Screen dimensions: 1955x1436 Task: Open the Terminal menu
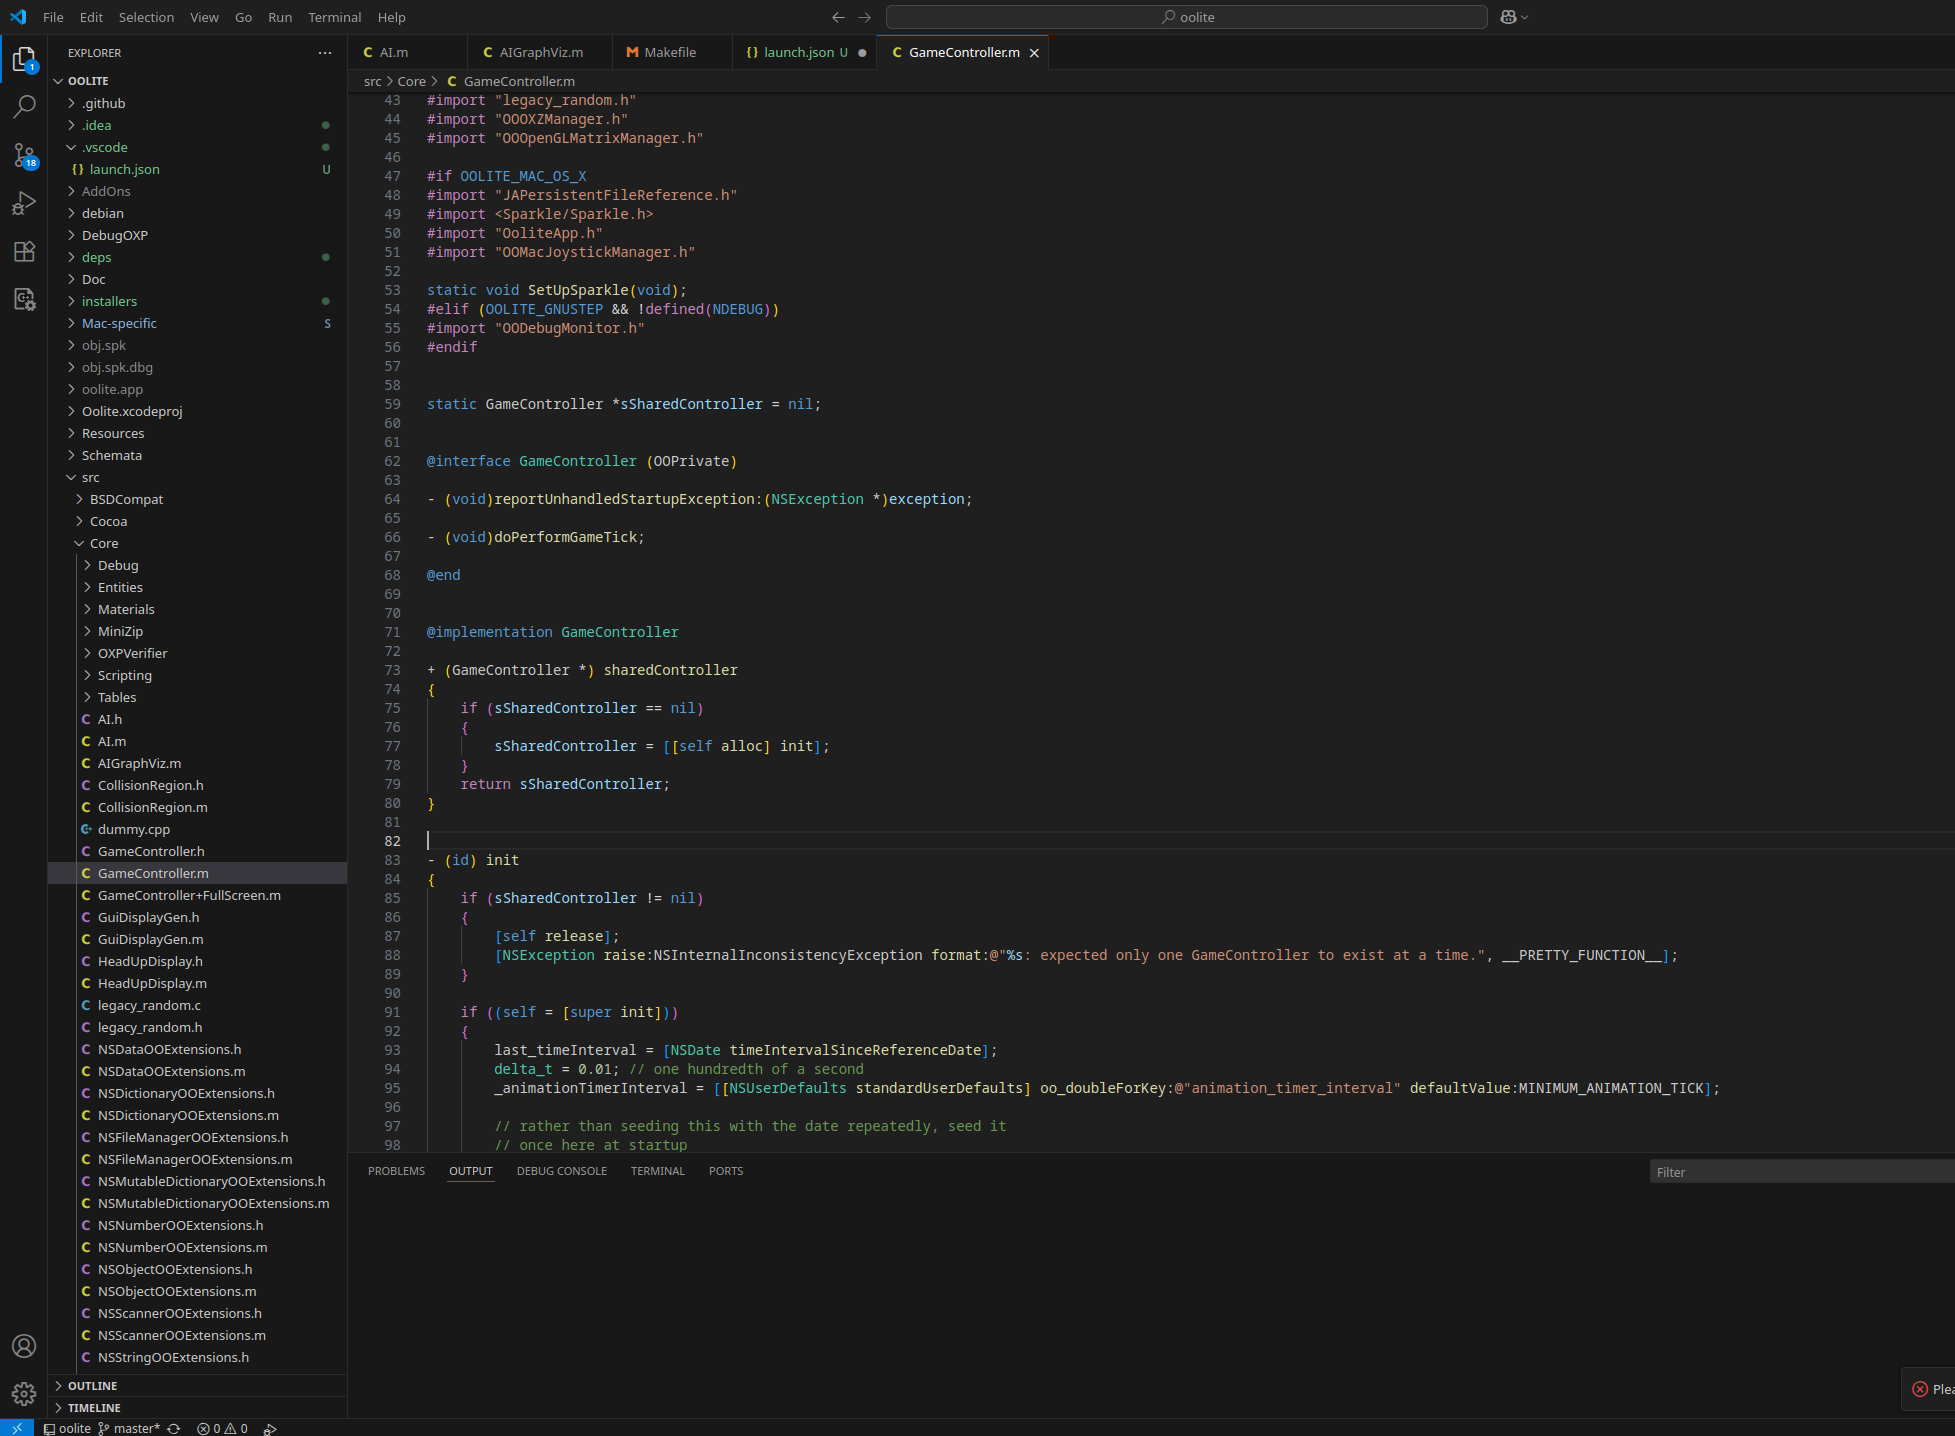(334, 17)
